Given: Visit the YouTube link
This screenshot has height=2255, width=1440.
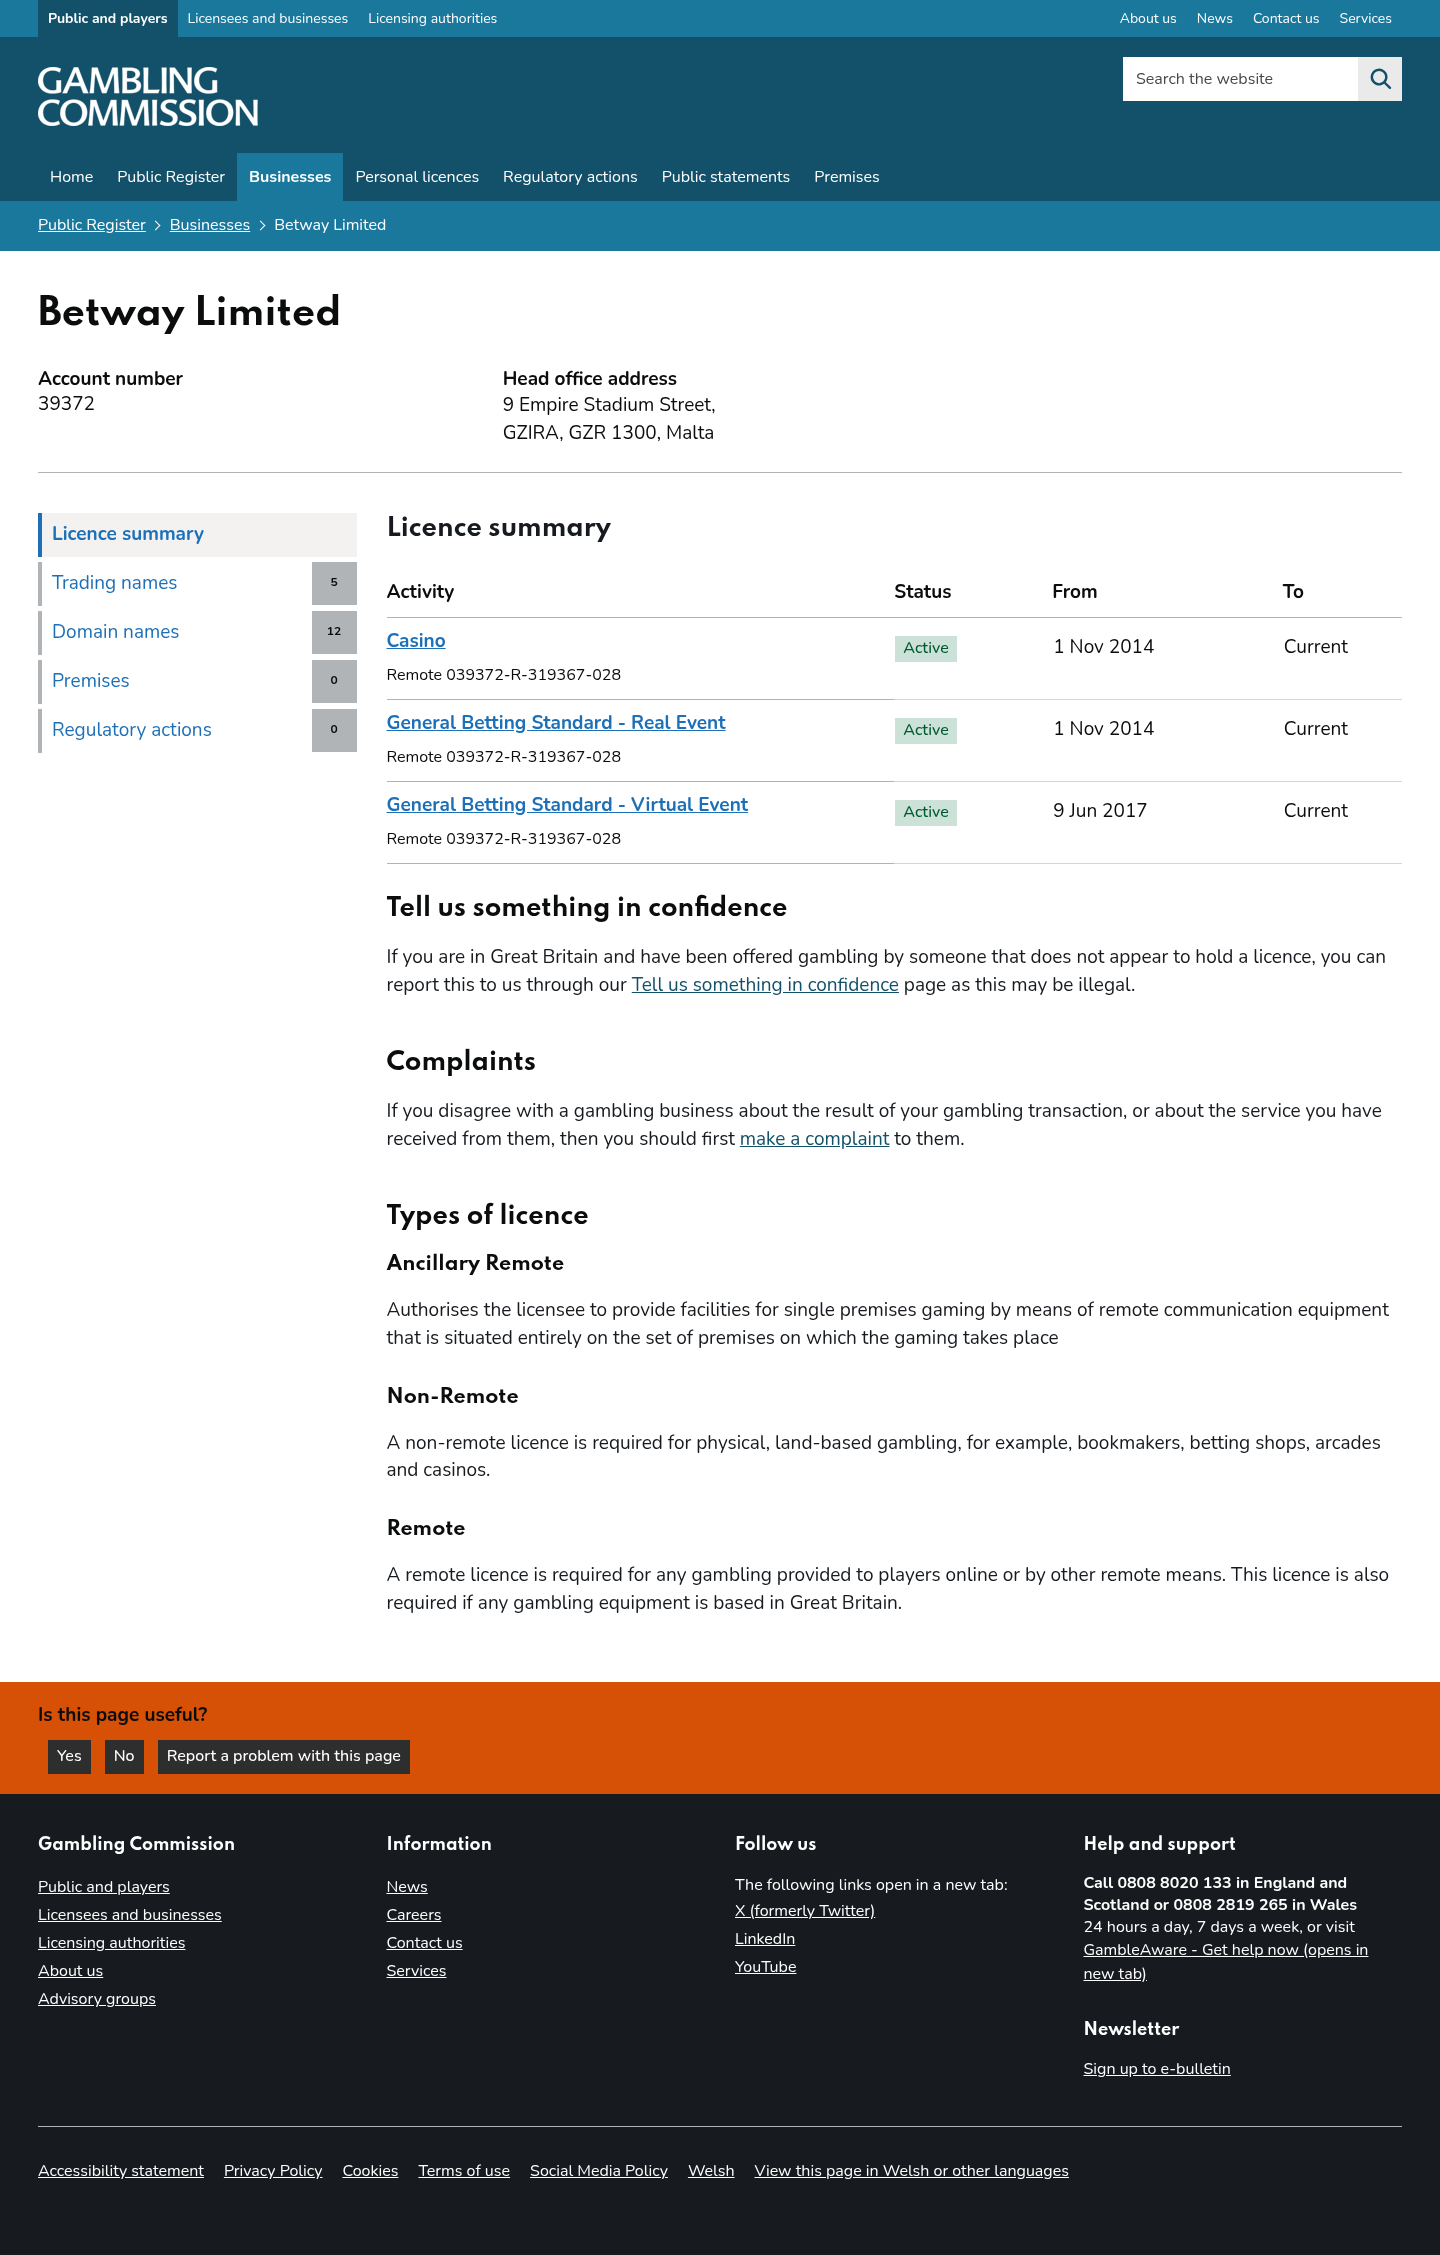Looking at the screenshot, I should (766, 1967).
